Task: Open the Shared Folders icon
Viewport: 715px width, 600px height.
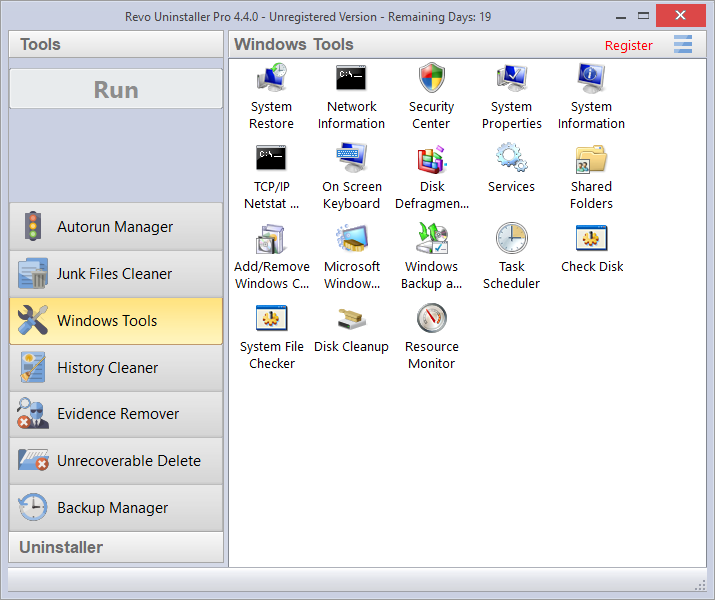Action: 591,159
